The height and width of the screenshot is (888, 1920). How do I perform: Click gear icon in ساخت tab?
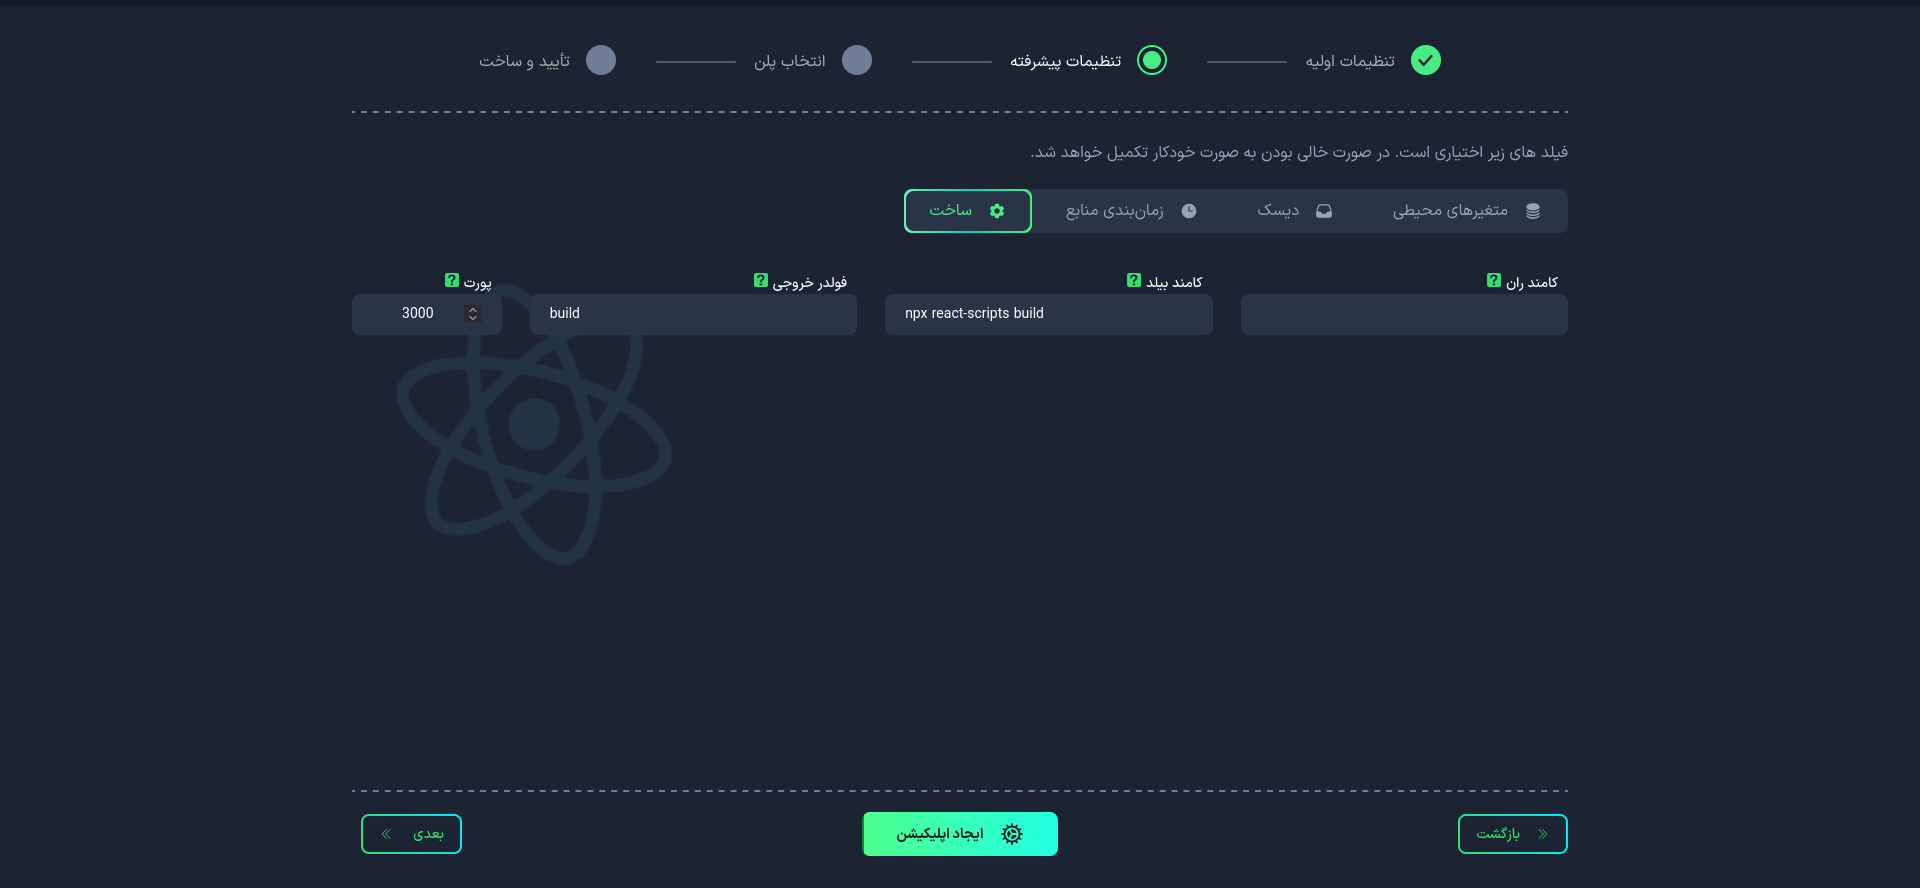[x=997, y=211]
